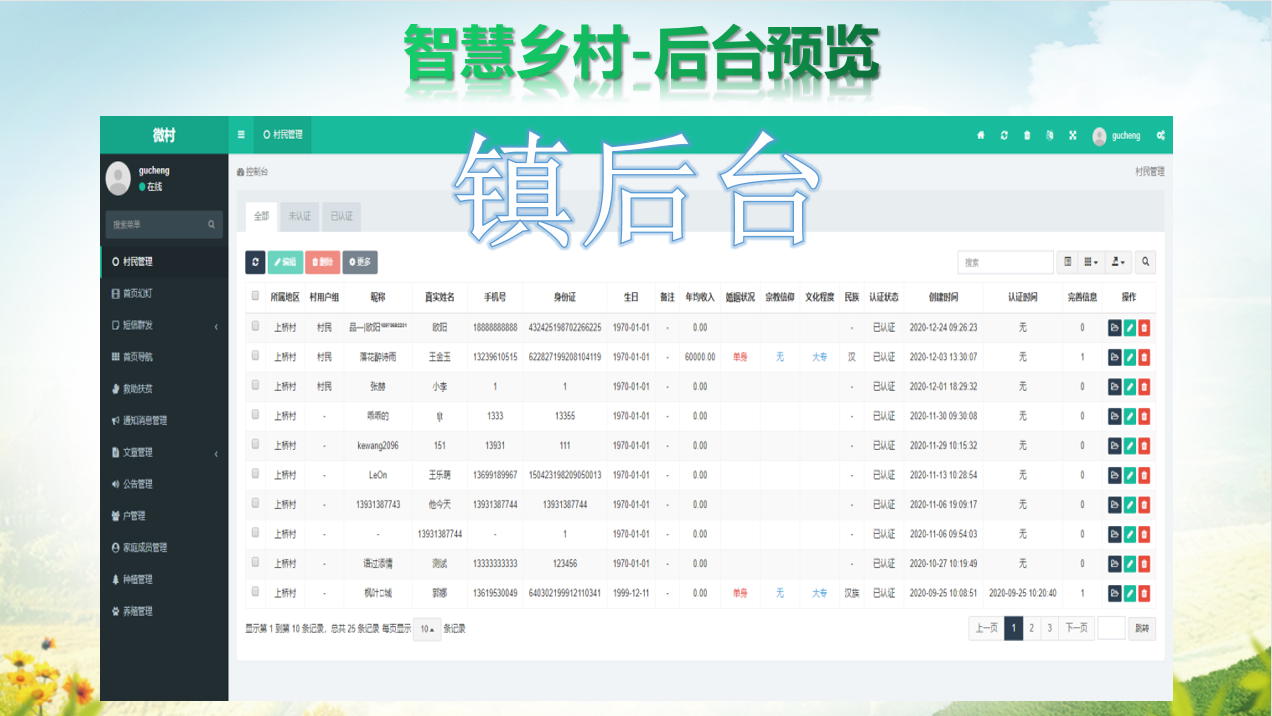The height and width of the screenshot is (716, 1272).
Task: Click the search magnifier button beside table tools
Action: tap(1146, 262)
